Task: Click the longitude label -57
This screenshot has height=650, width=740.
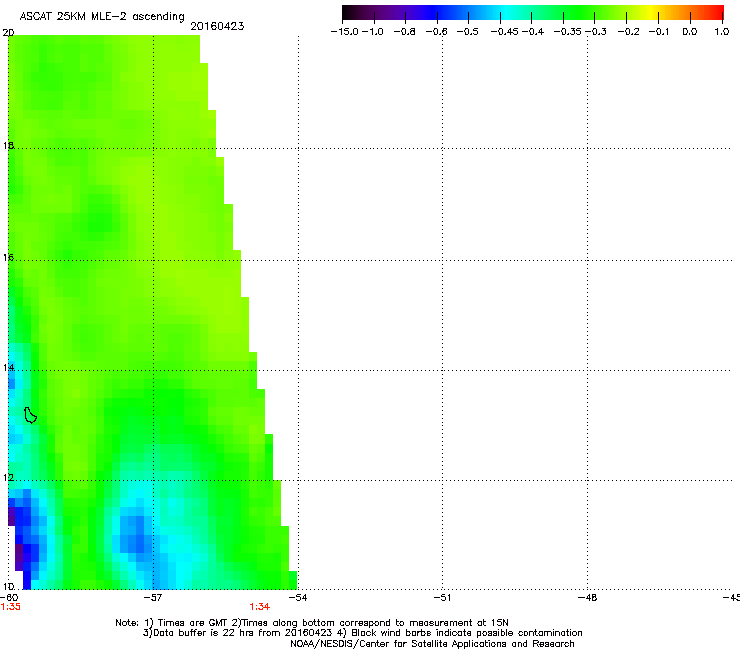Action: click(153, 598)
